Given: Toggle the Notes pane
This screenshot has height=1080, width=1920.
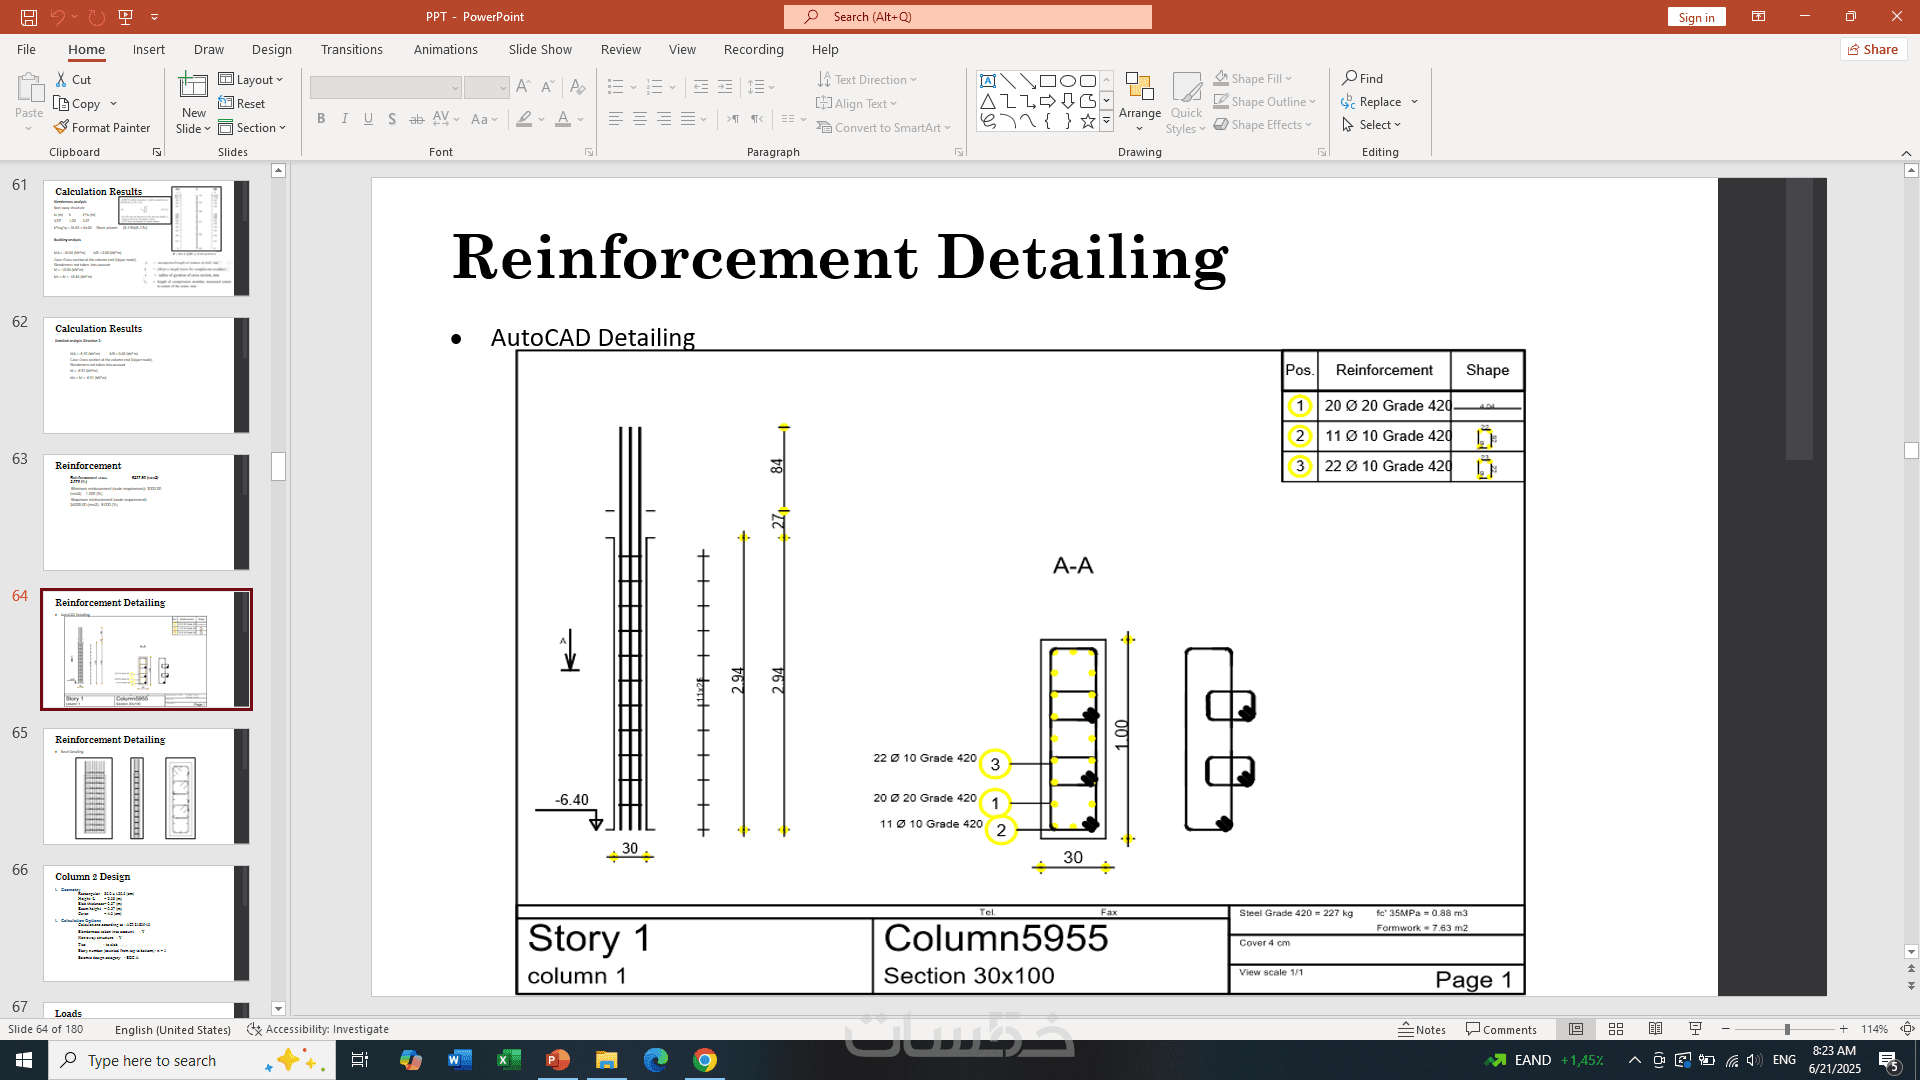Looking at the screenshot, I should 1422,1029.
